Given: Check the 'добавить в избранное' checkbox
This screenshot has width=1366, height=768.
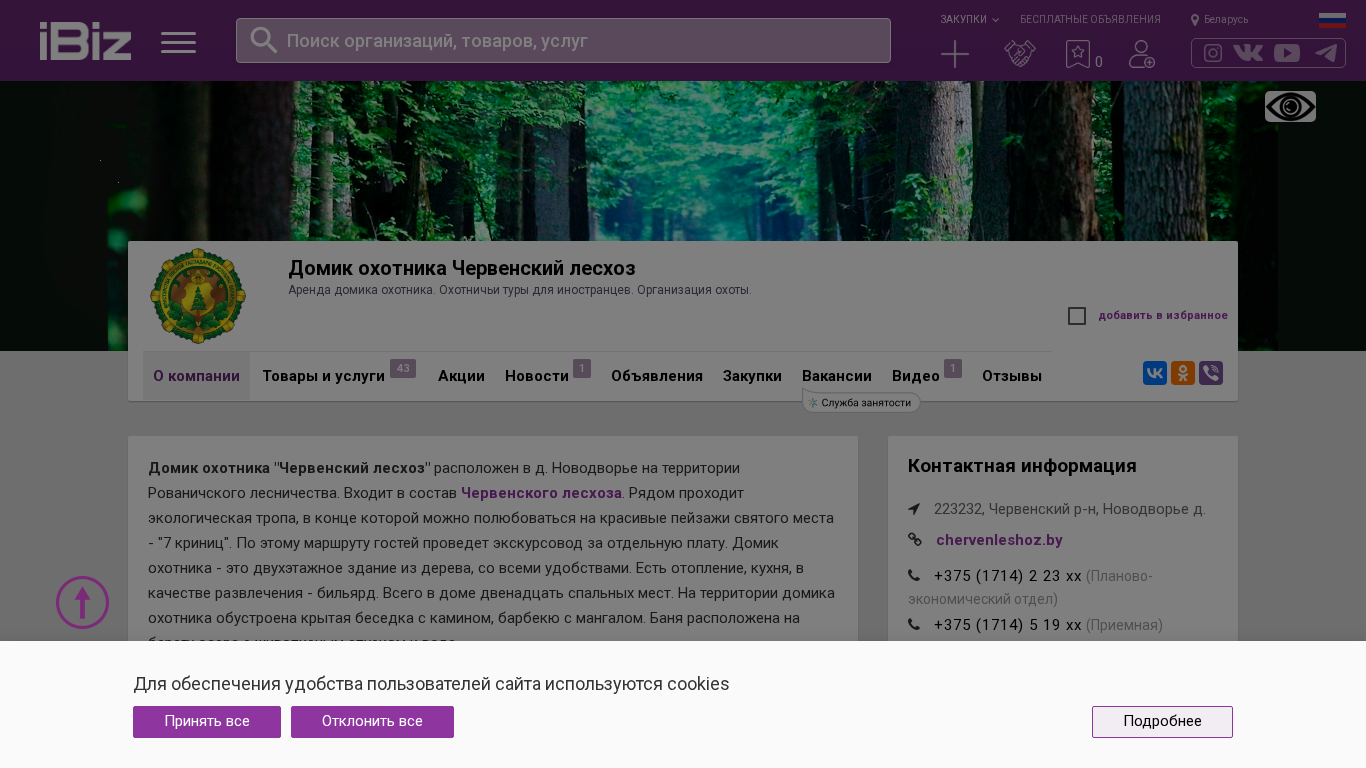Looking at the screenshot, I should 1077,316.
